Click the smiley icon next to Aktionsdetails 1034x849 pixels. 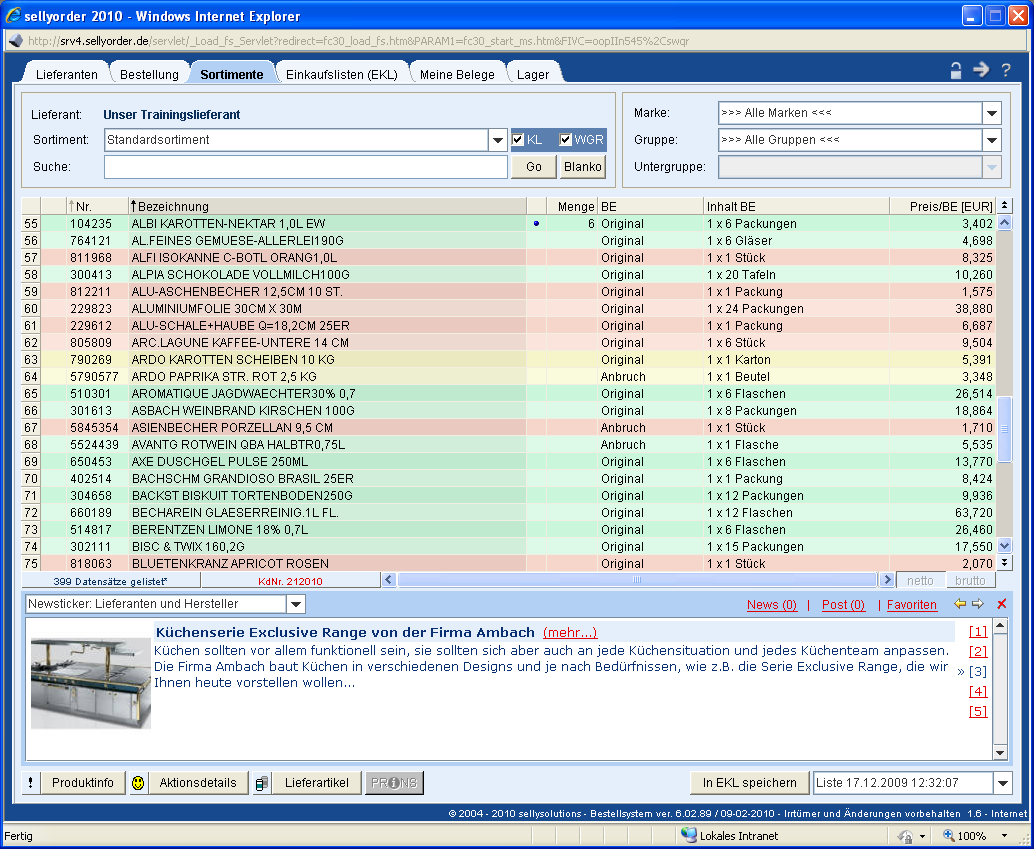pos(138,783)
